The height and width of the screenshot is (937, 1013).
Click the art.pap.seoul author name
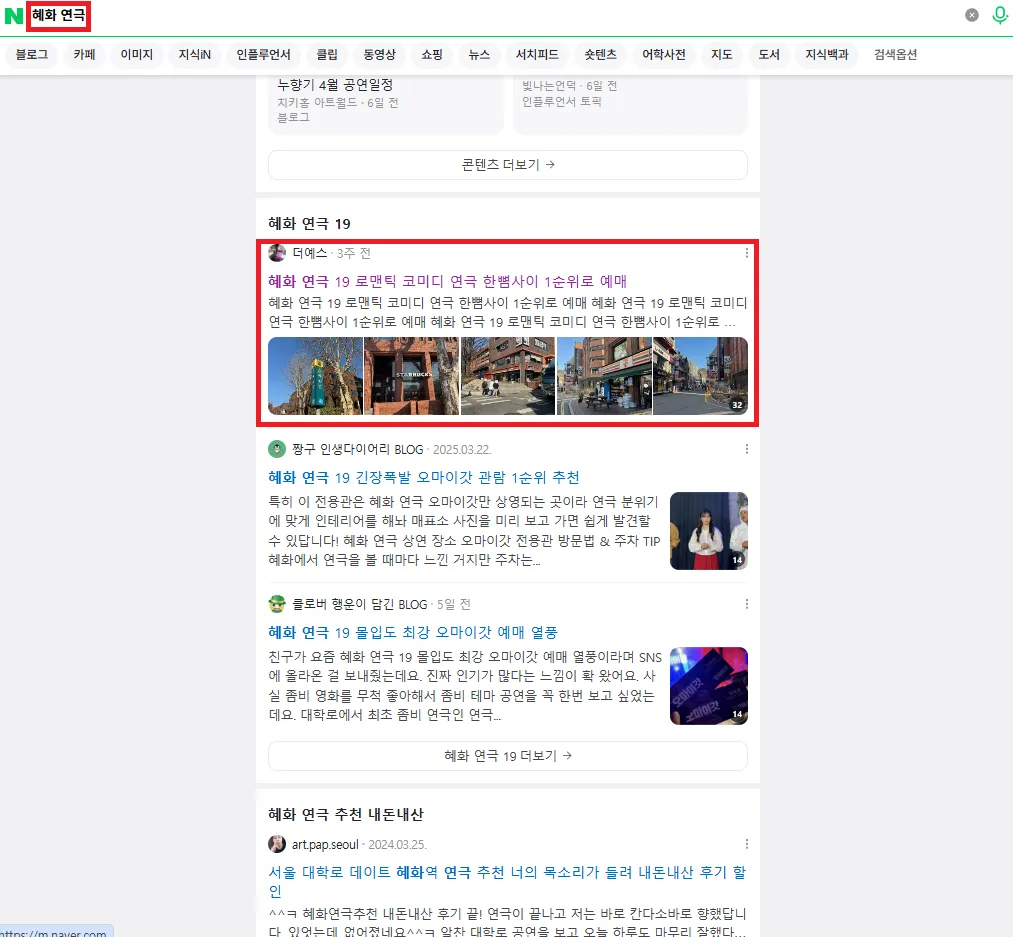pyautogui.click(x=325, y=845)
